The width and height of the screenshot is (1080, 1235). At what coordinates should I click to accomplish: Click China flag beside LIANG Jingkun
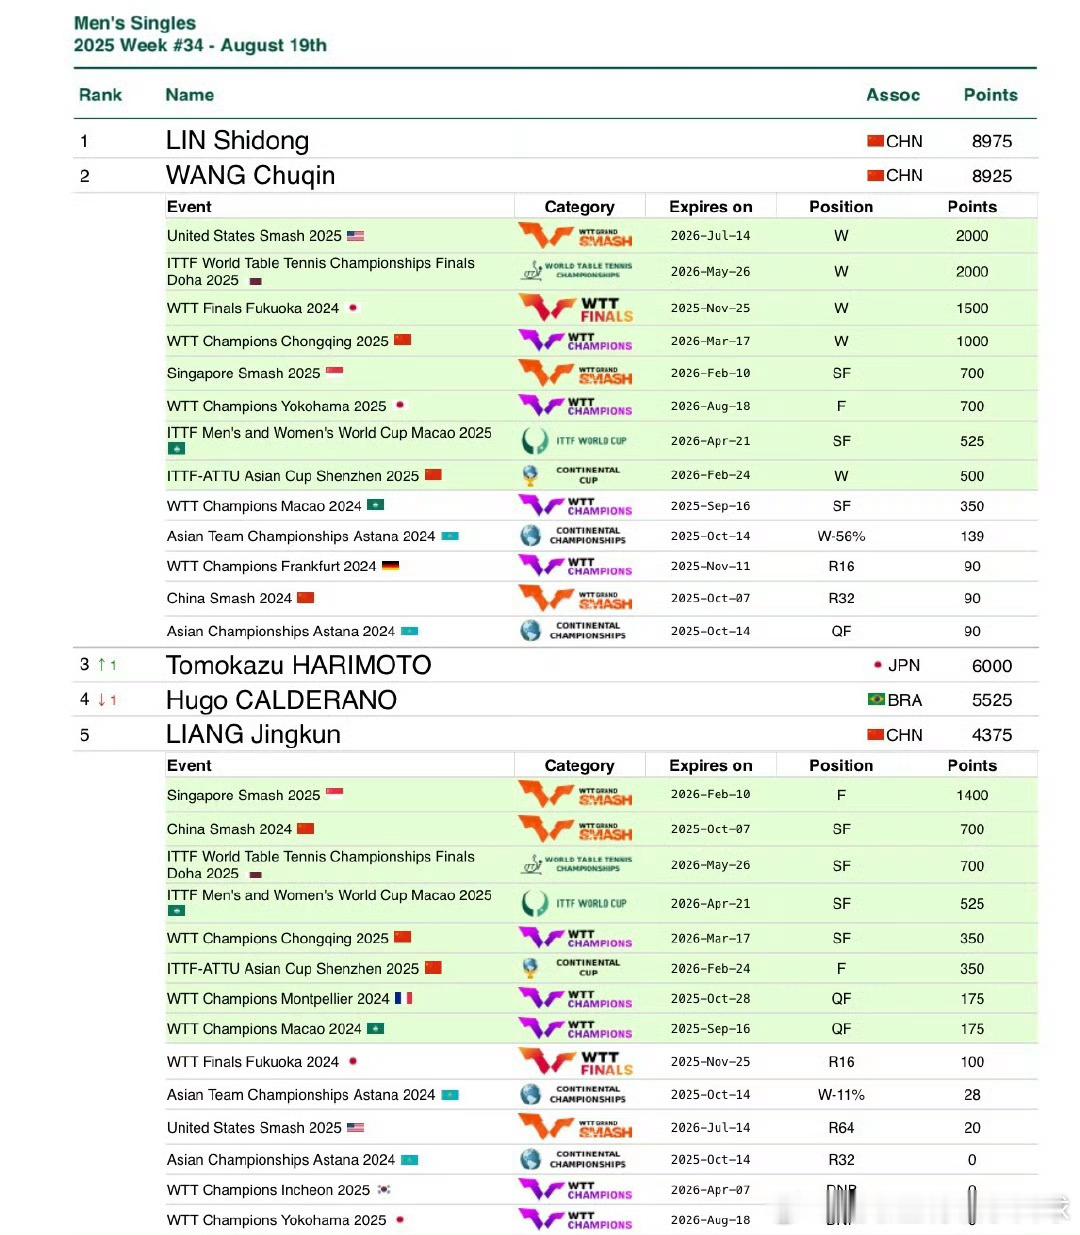click(x=875, y=735)
